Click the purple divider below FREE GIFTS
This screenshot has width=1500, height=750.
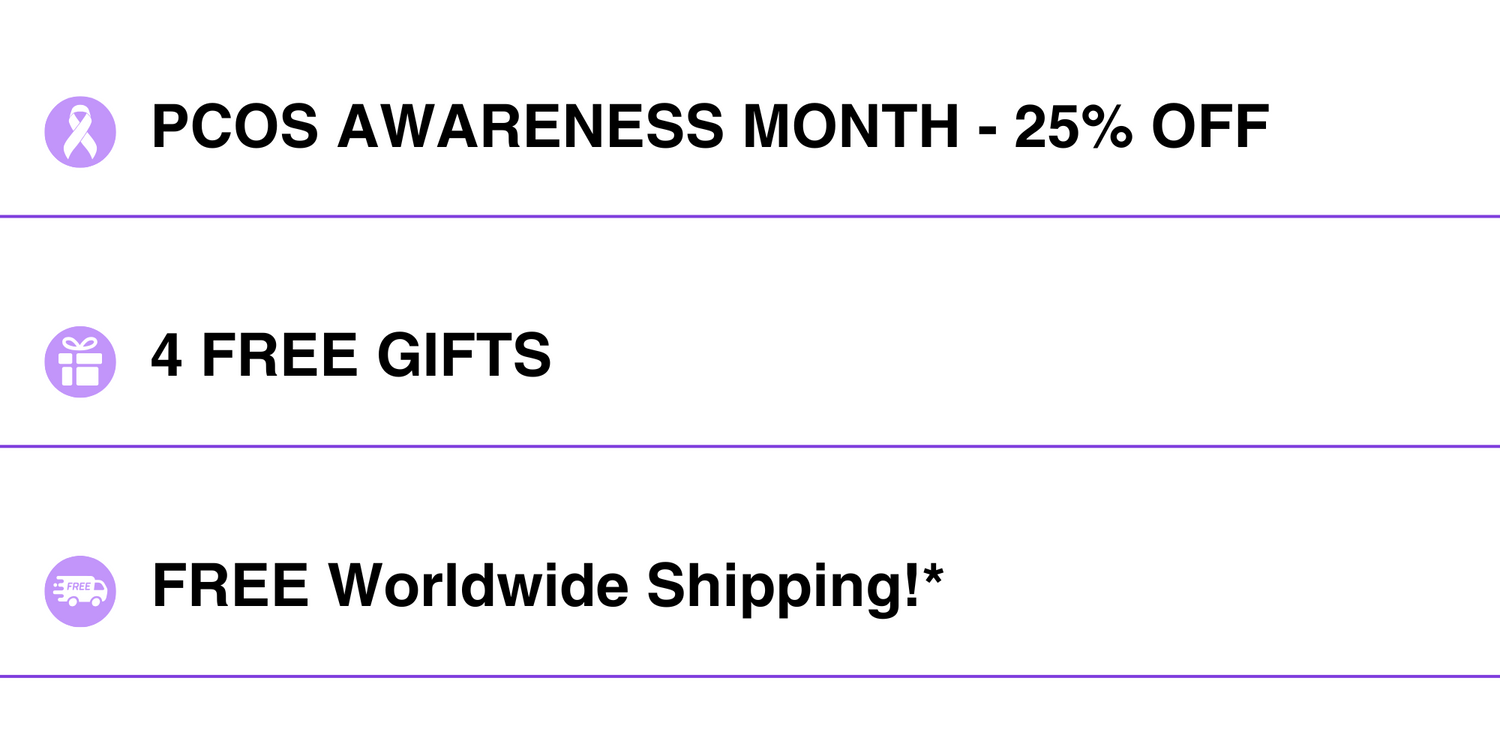coord(750,446)
